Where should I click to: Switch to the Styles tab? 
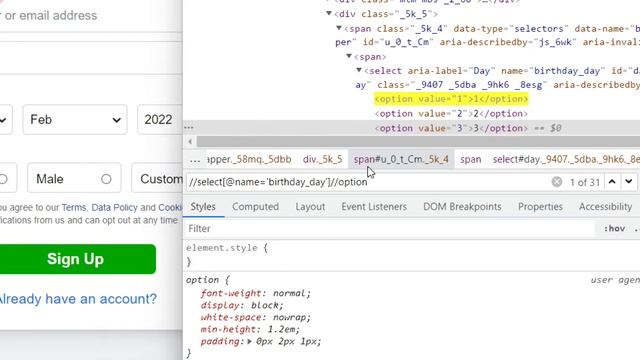pyautogui.click(x=203, y=207)
